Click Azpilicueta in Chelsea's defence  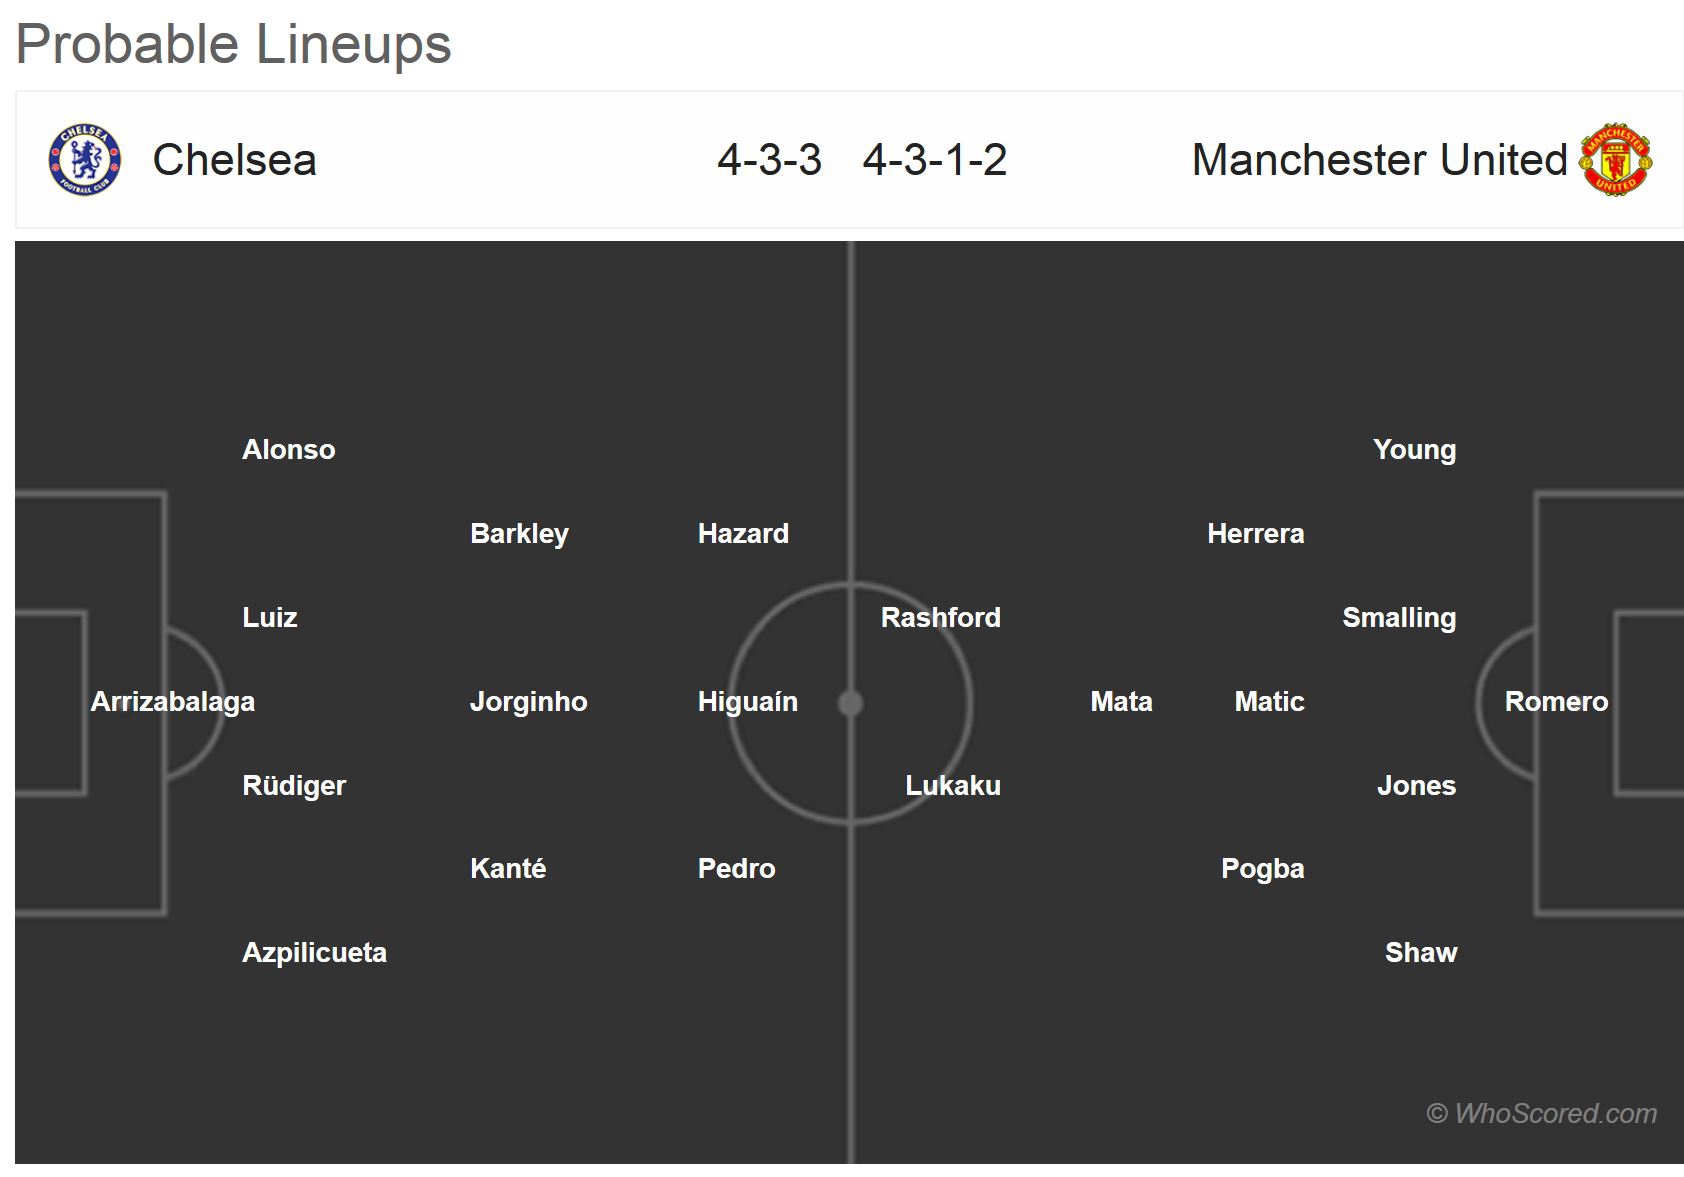[314, 953]
